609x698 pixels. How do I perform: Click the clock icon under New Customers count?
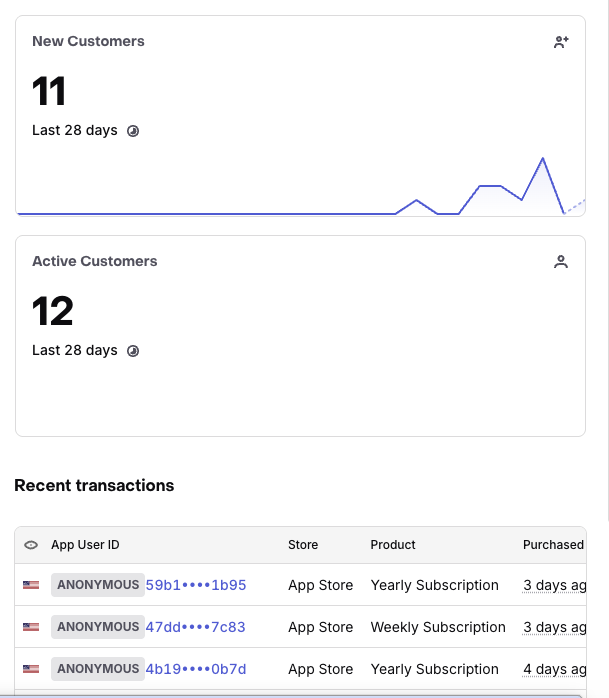[x=133, y=131]
